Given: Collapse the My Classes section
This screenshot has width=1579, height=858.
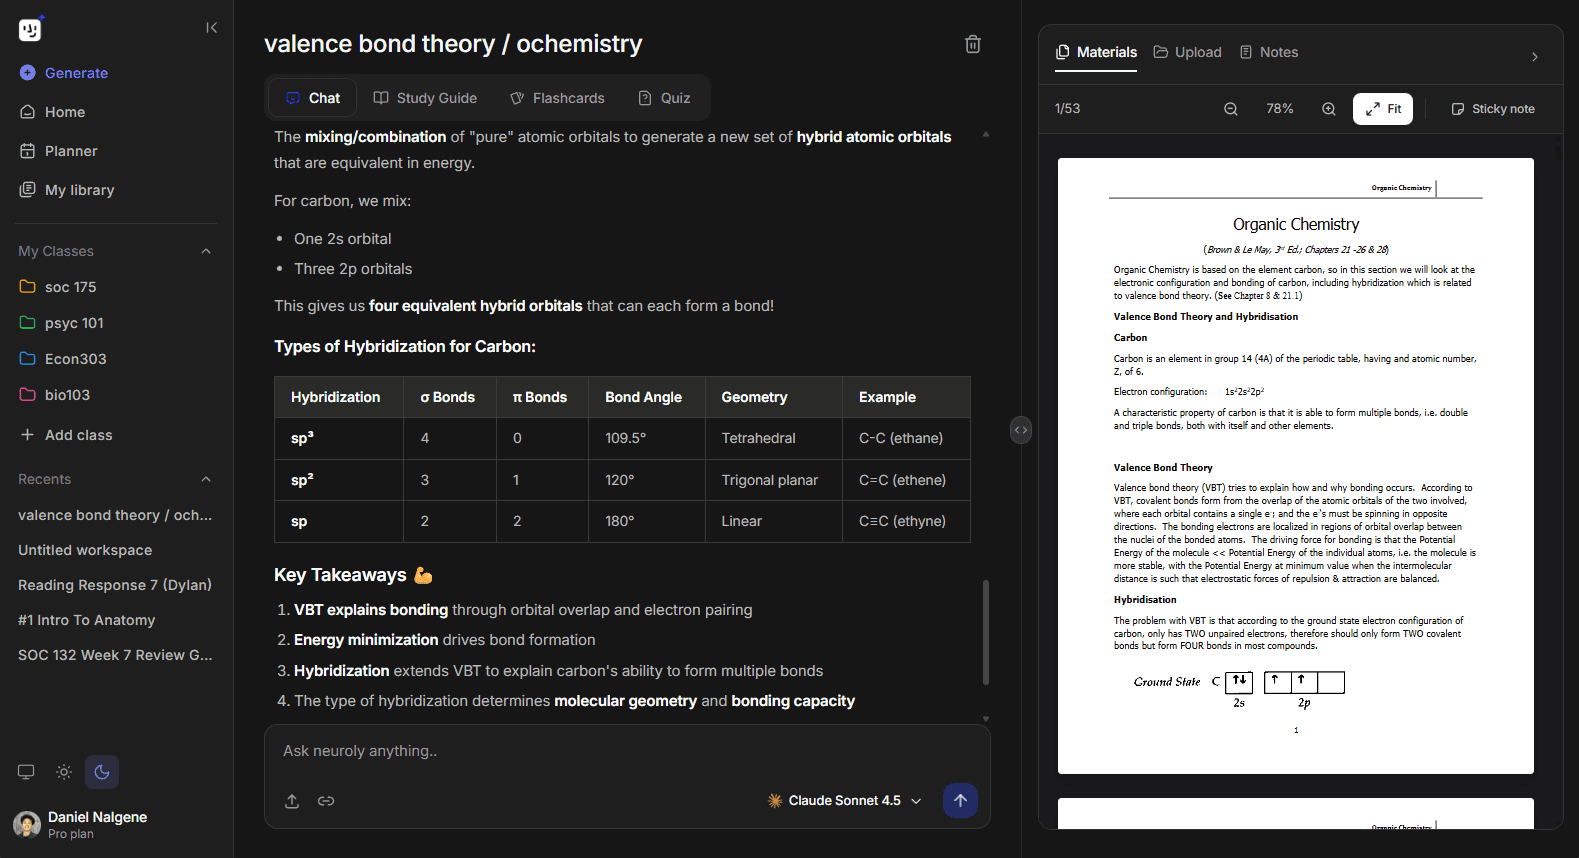Looking at the screenshot, I should pos(206,251).
